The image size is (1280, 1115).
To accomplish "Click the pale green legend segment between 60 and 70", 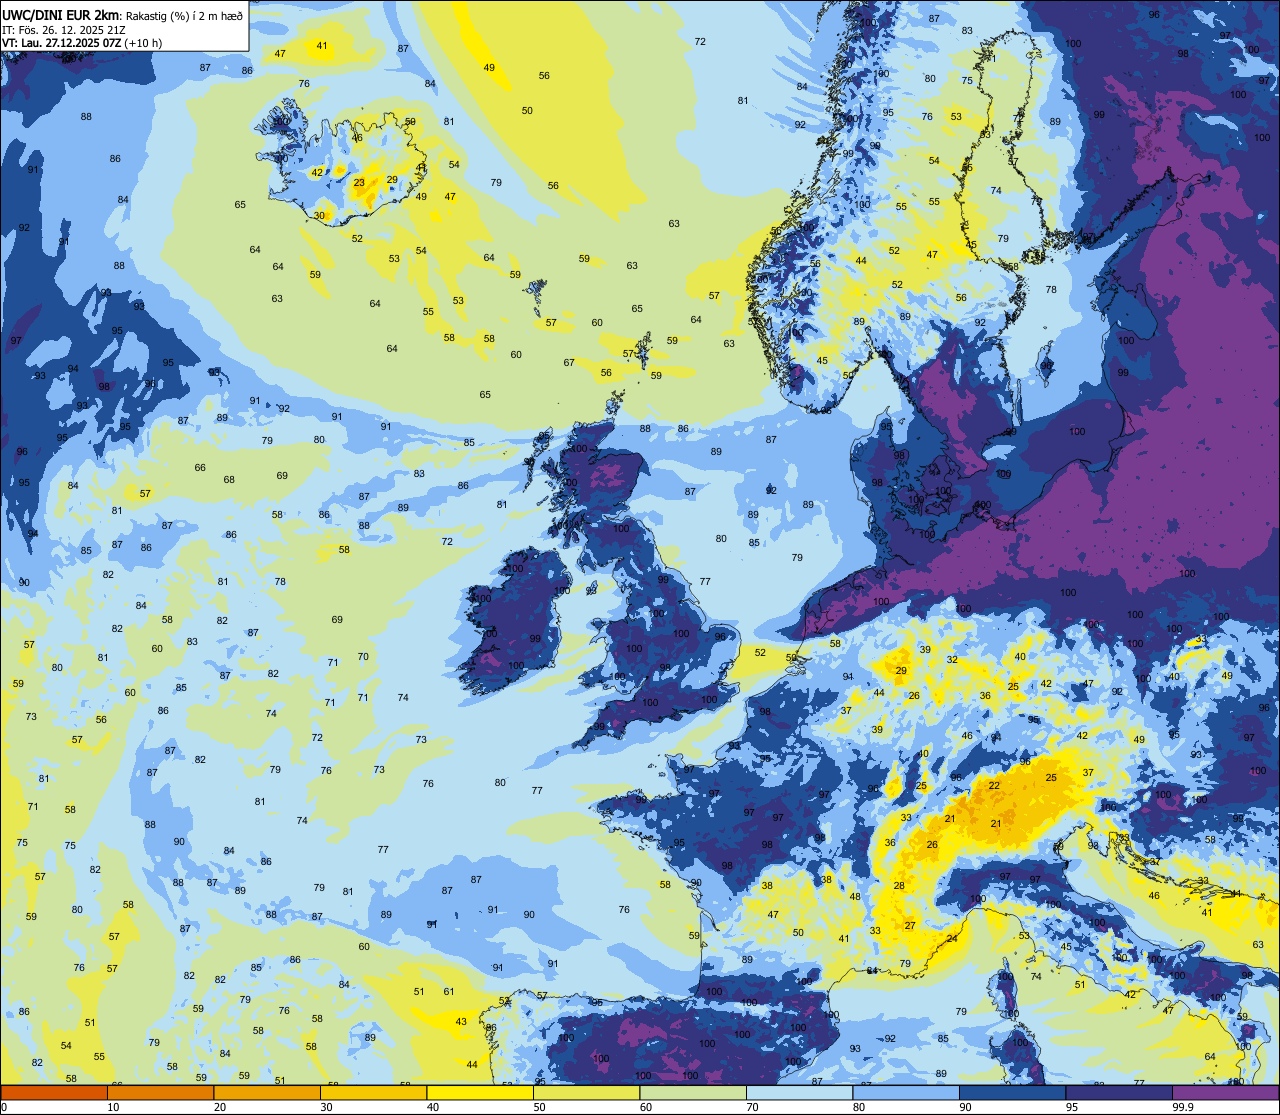I will point(693,1093).
